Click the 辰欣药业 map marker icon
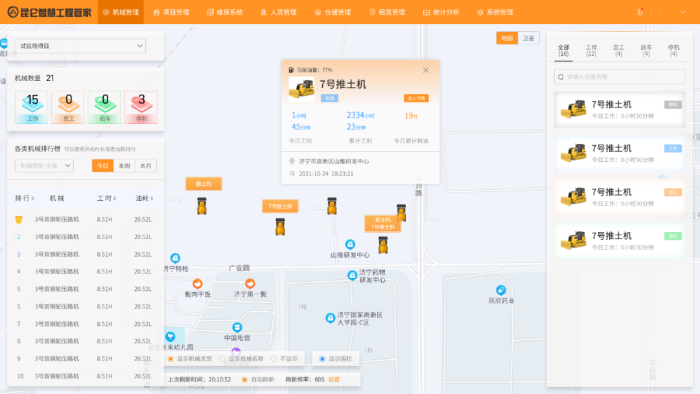This screenshot has height=394, width=700. [x=501, y=290]
